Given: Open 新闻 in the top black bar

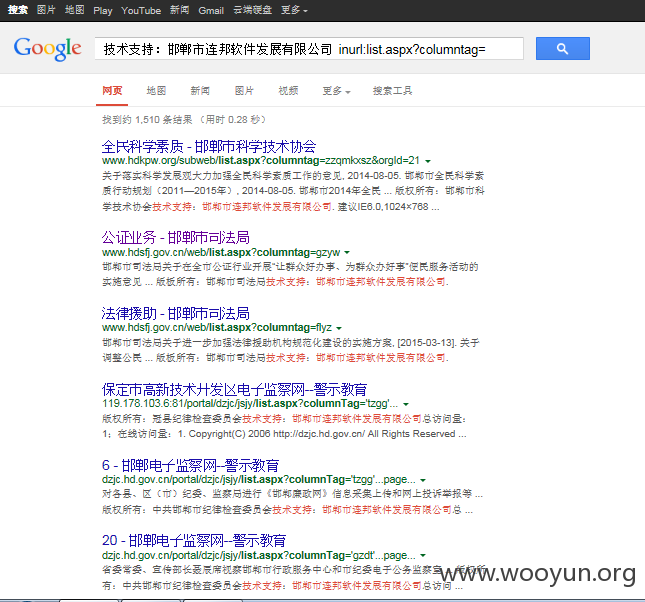Looking at the screenshot, I should pyautogui.click(x=179, y=10).
